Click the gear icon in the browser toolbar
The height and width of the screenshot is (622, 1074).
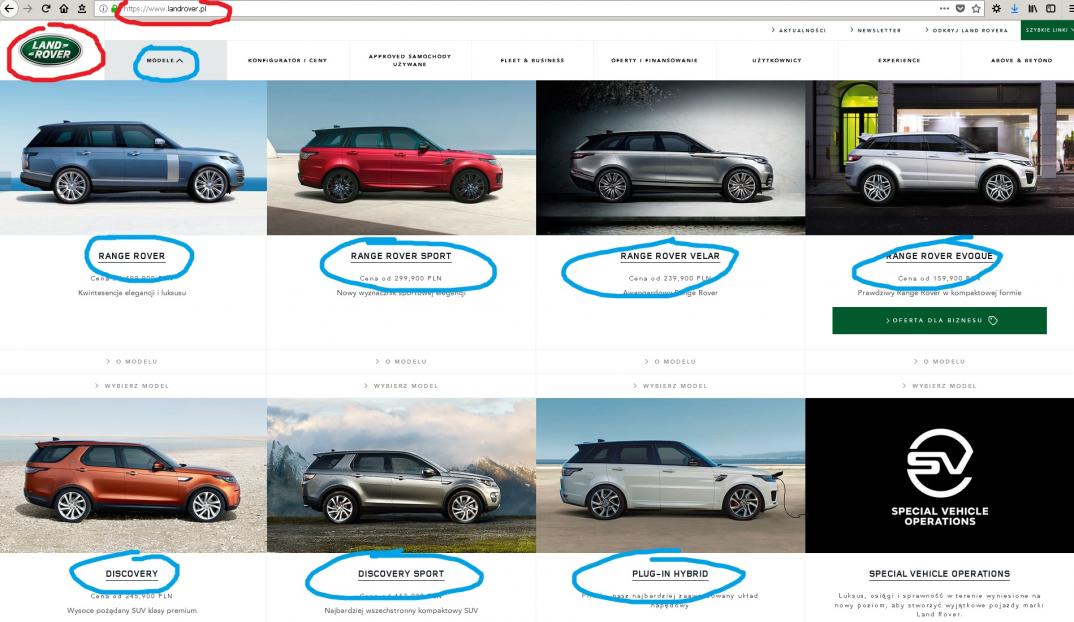pos(997,8)
